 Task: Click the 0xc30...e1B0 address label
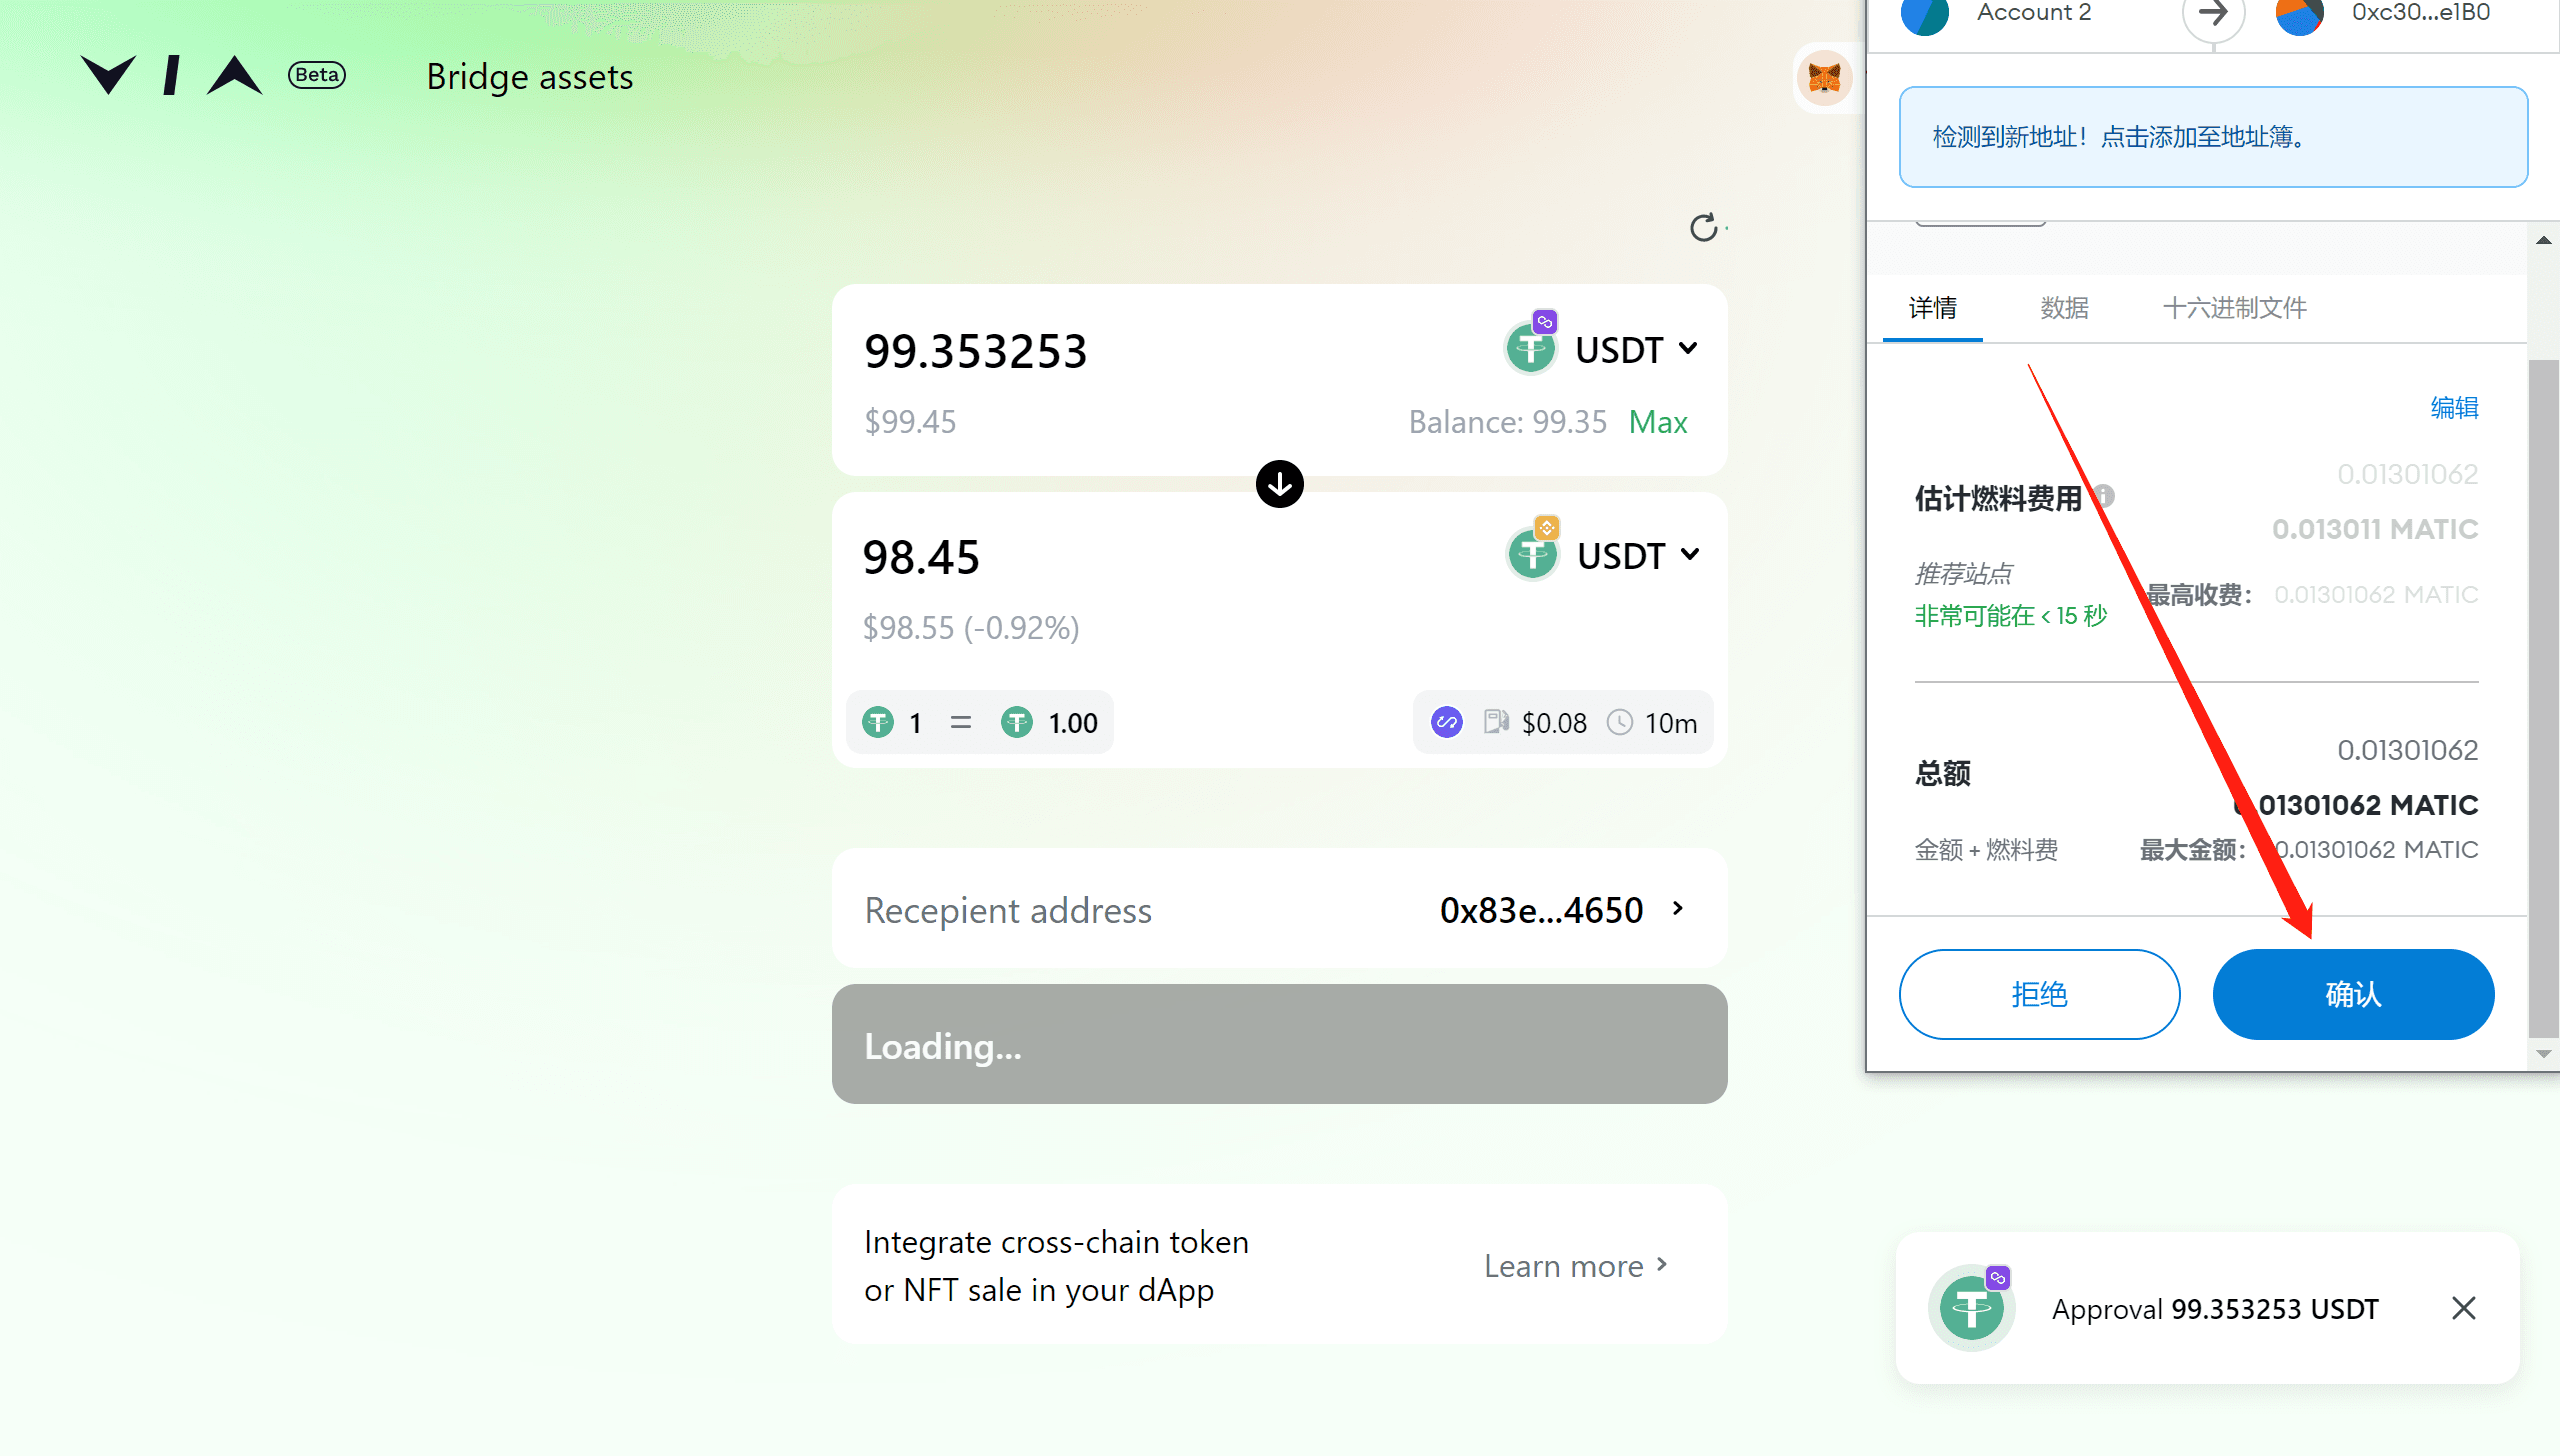pos(2421,12)
